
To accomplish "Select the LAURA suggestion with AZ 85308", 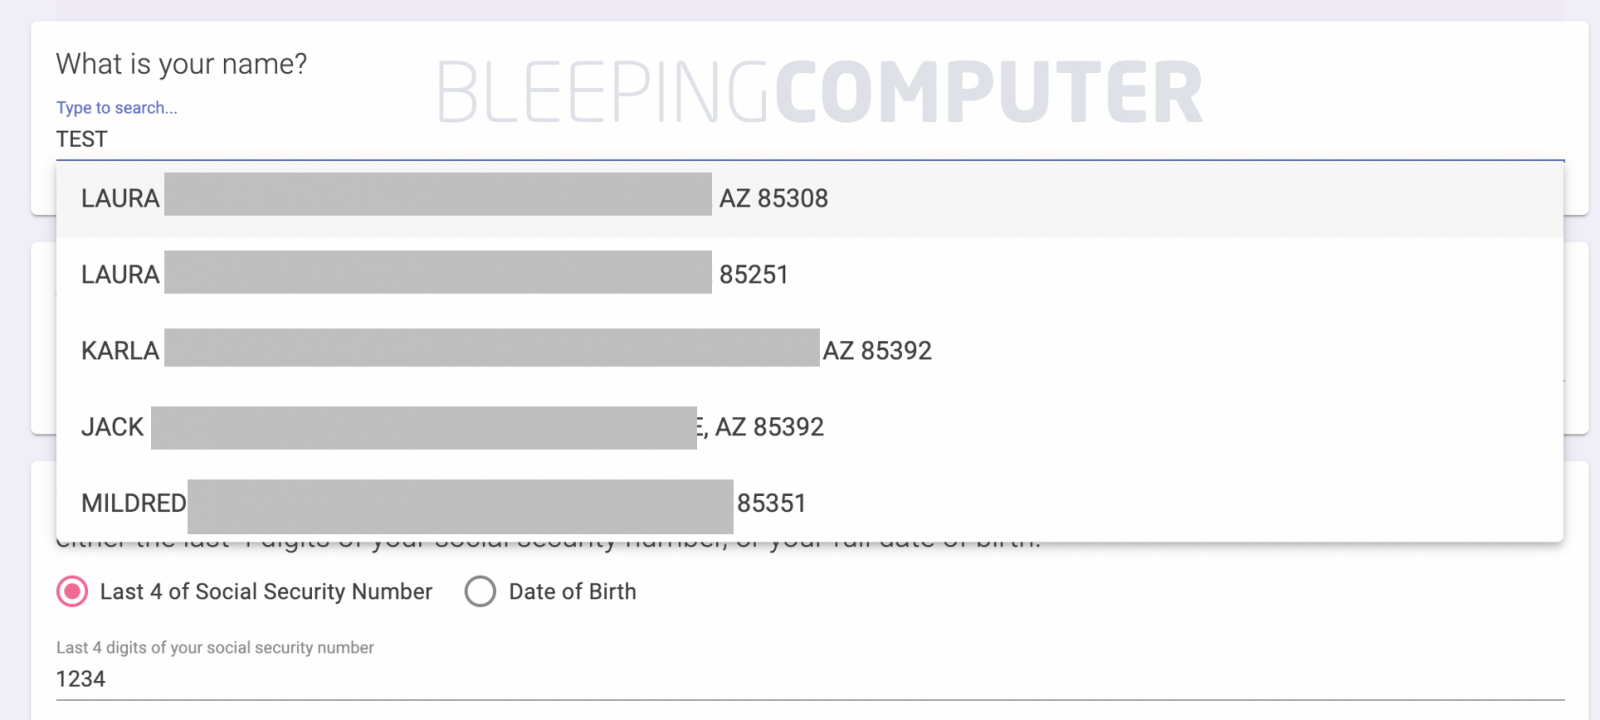I will (810, 199).
